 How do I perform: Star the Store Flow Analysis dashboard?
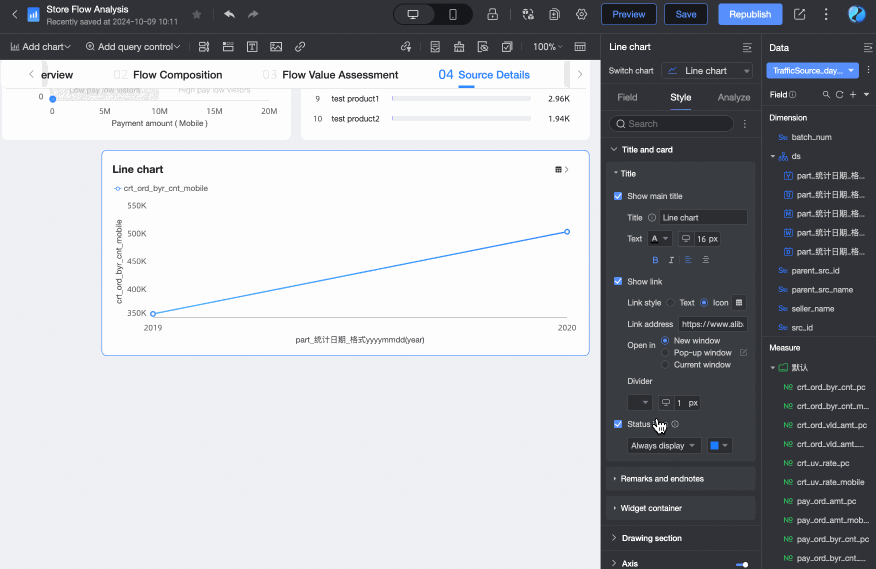197,14
